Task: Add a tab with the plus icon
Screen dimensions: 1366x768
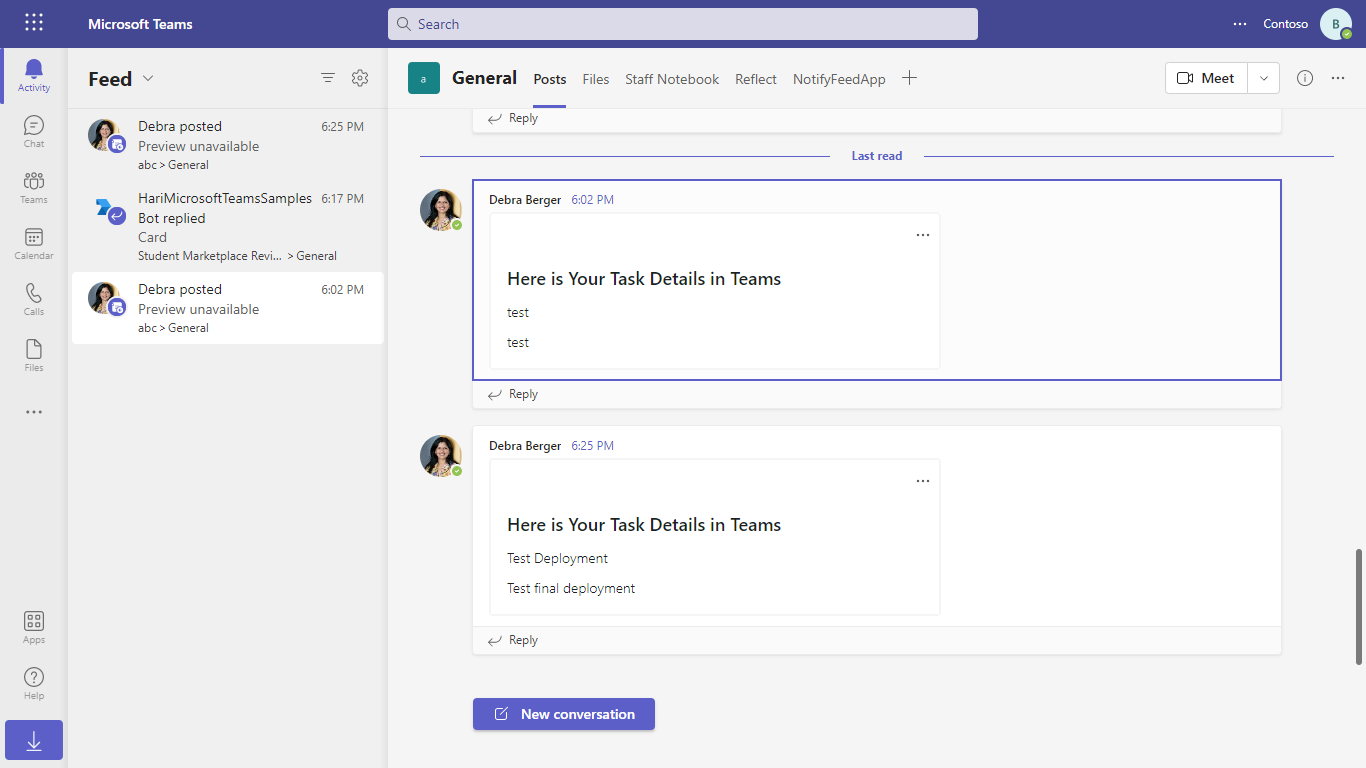Action: click(x=909, y=78)
